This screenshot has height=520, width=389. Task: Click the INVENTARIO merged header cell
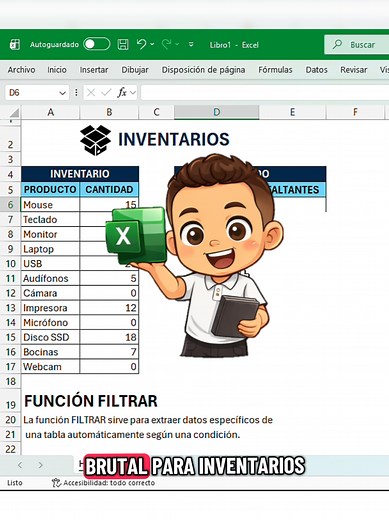click(x=80, y=174)
